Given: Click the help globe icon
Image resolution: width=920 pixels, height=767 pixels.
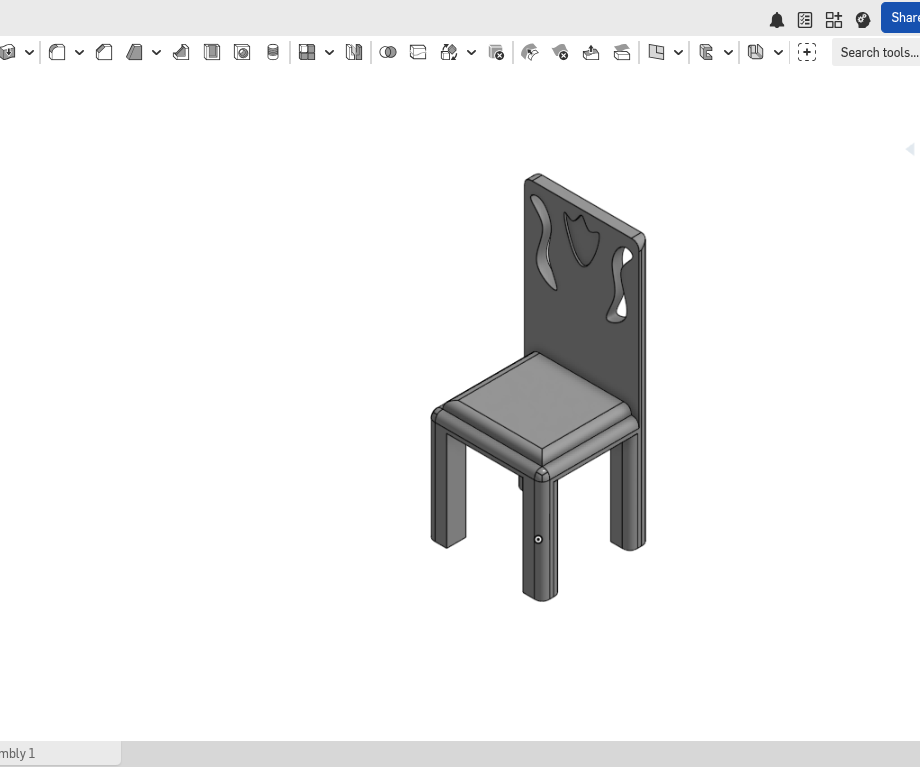Looking at the screenshot, I should 862,18.
